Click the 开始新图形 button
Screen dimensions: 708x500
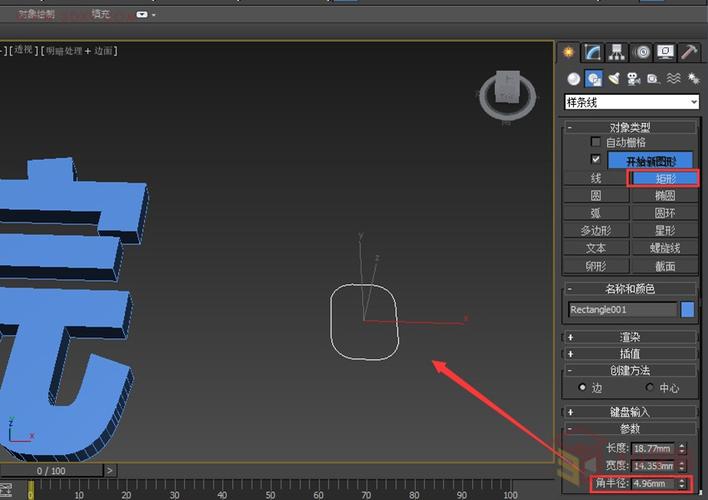[651, 161]
